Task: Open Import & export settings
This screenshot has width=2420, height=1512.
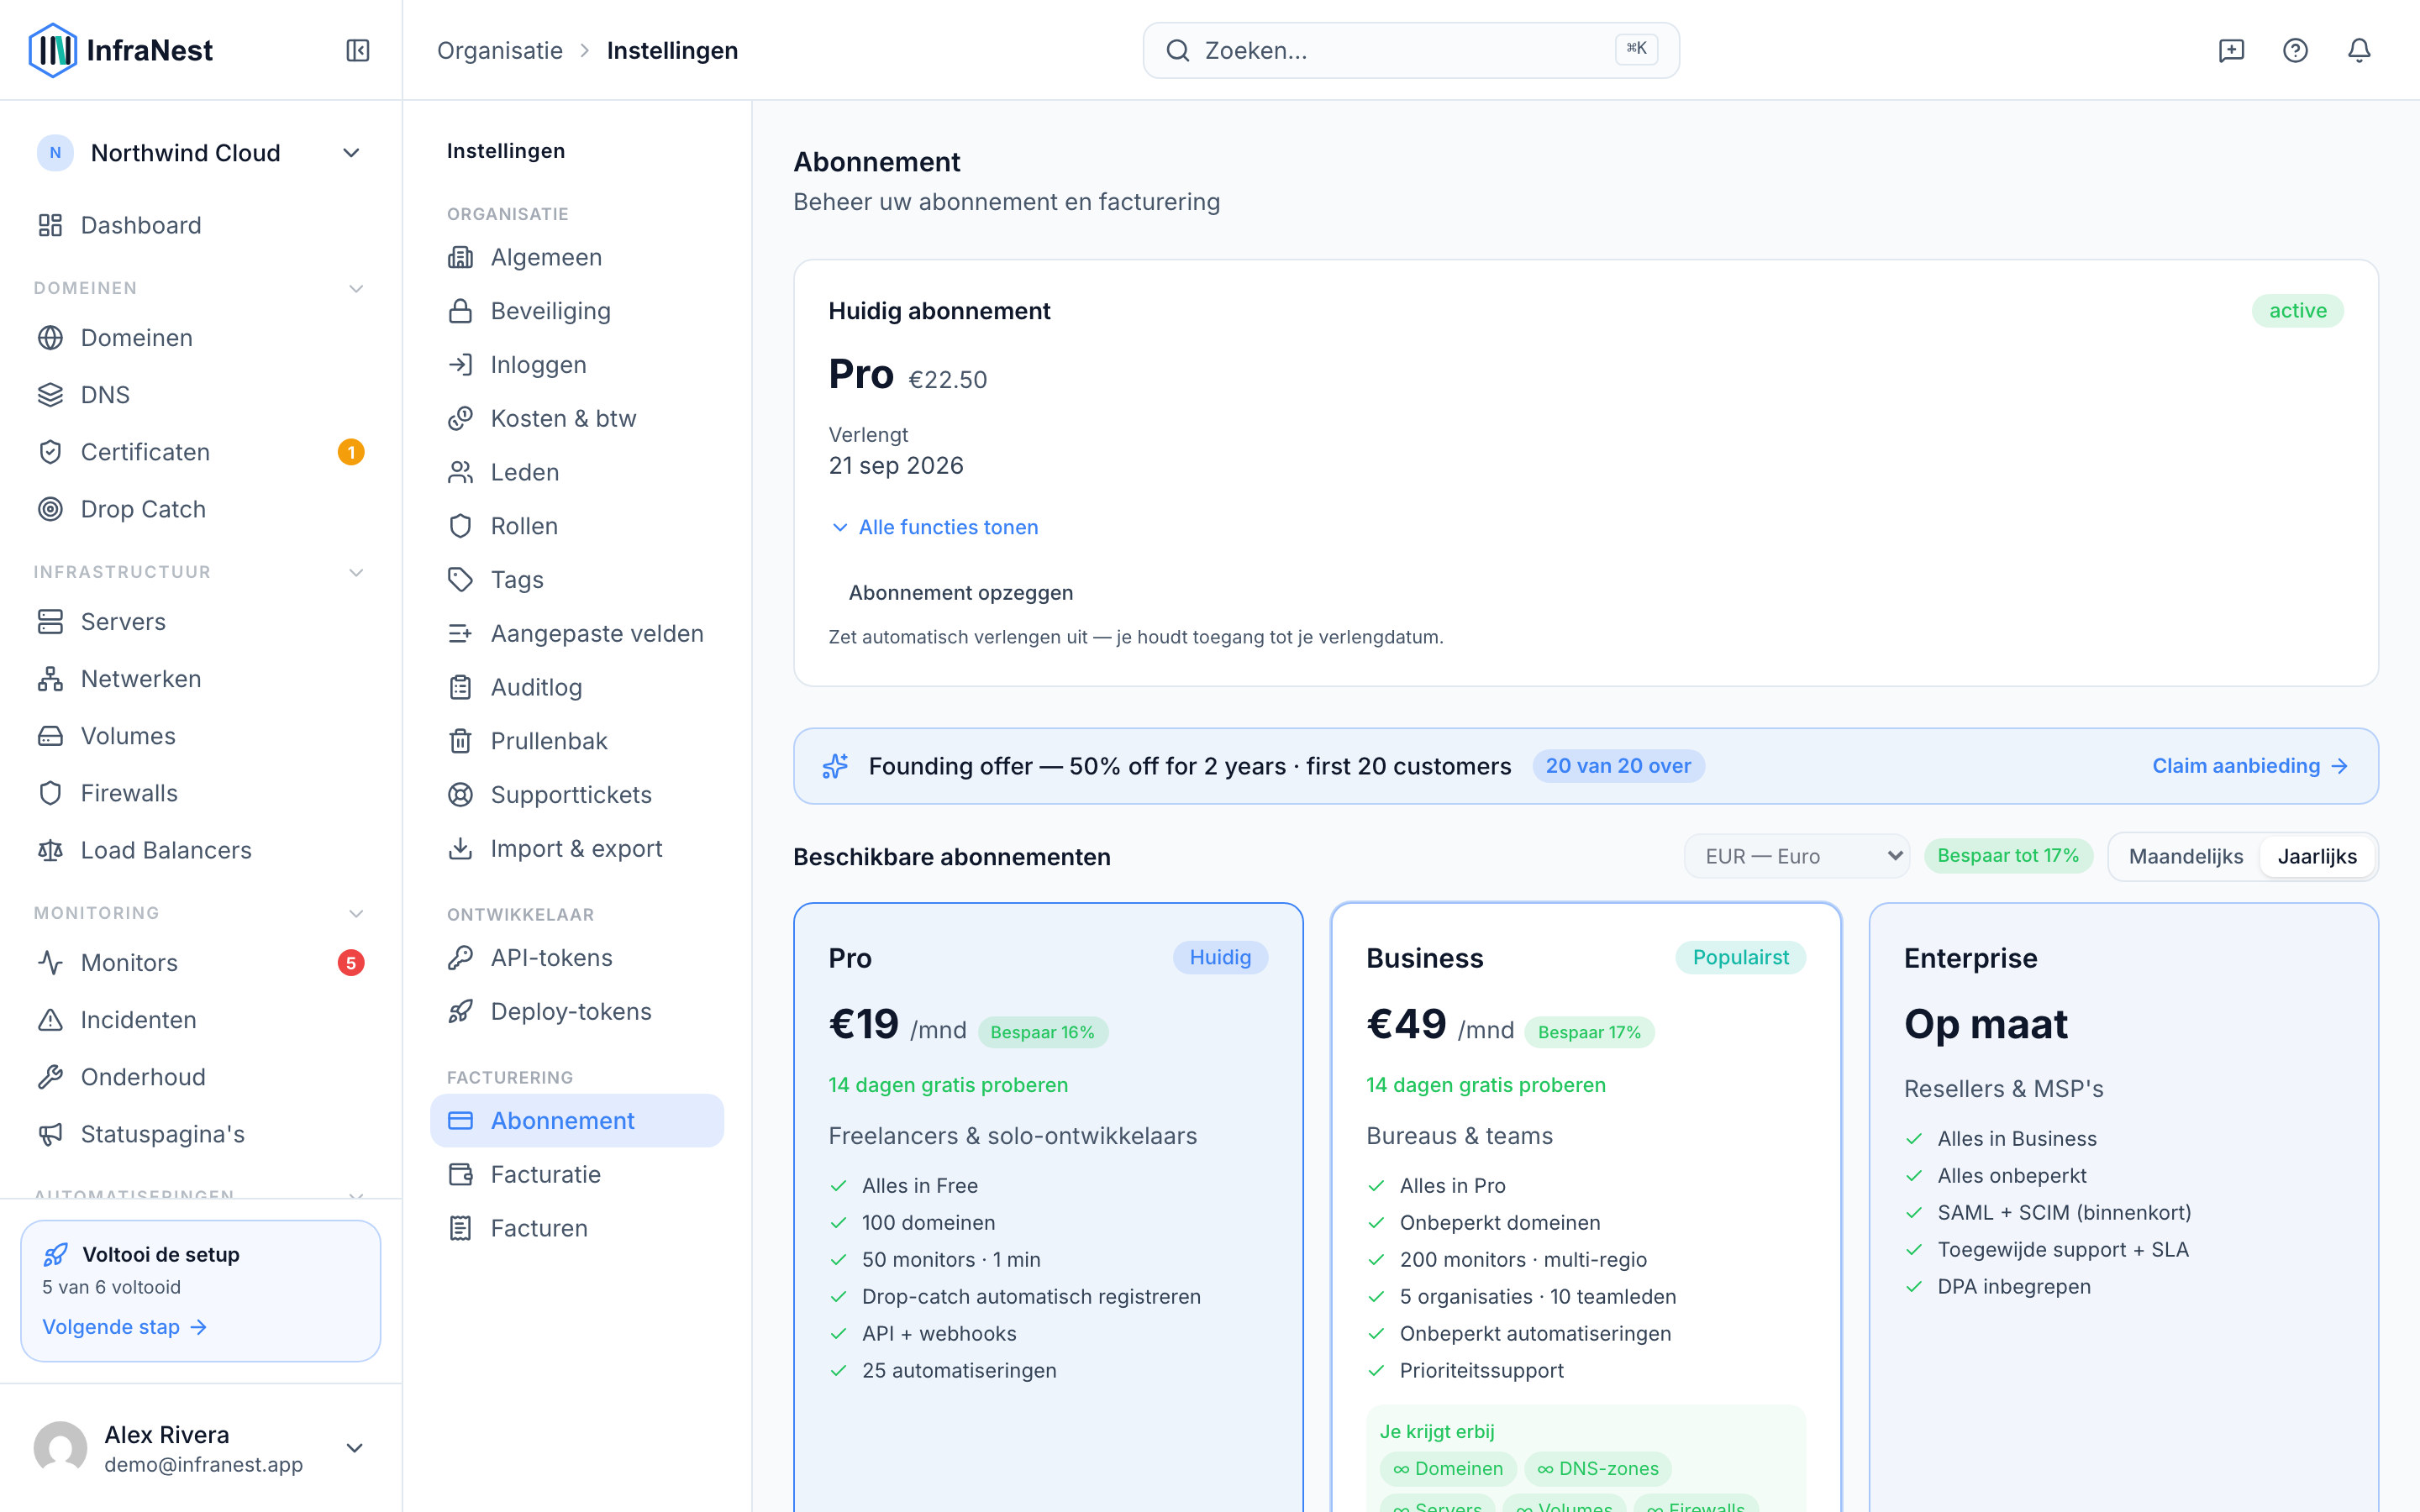Action: click(577, 849)
